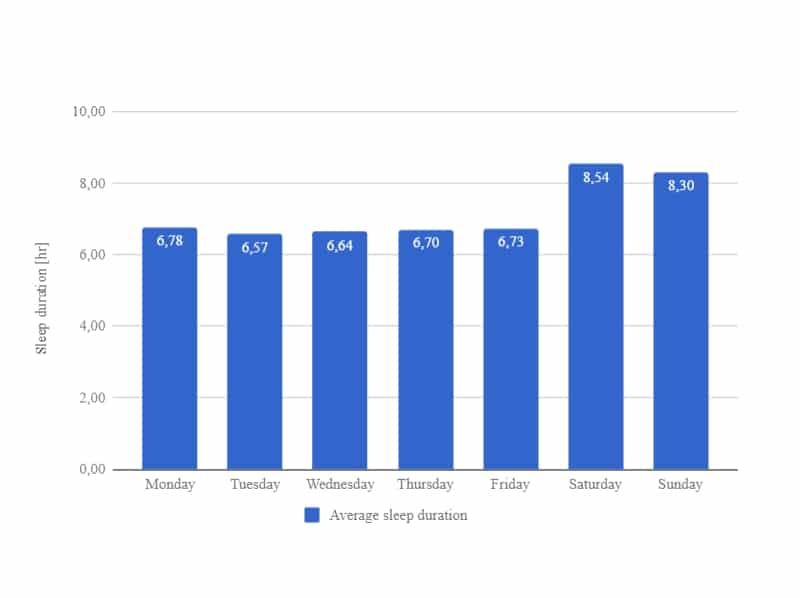Click the blue Average sleep duration legend swatch
Screen dimensions: 800x598
[312, 515]
